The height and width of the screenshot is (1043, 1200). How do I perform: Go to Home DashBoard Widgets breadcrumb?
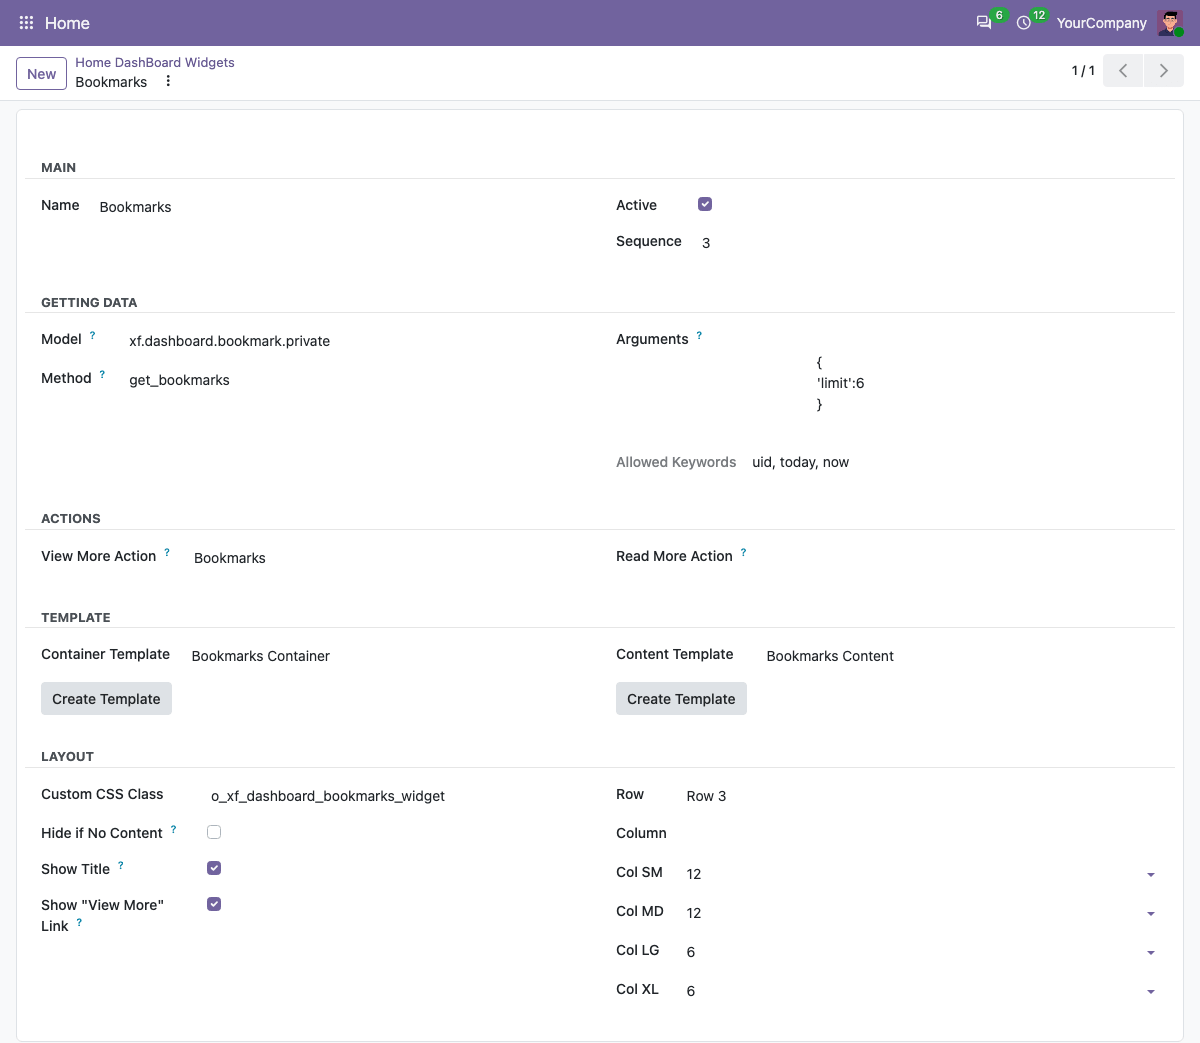tap(155, 62)
